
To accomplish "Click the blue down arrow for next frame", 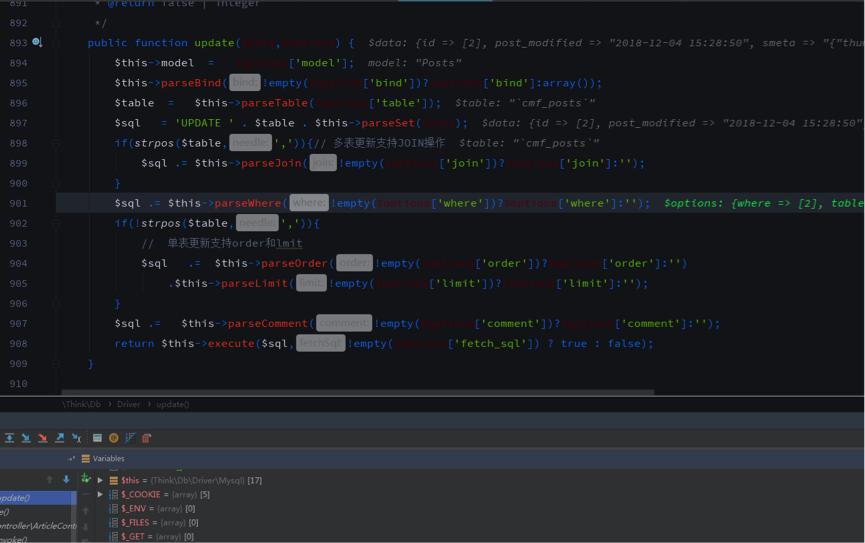I will [66, 480].
